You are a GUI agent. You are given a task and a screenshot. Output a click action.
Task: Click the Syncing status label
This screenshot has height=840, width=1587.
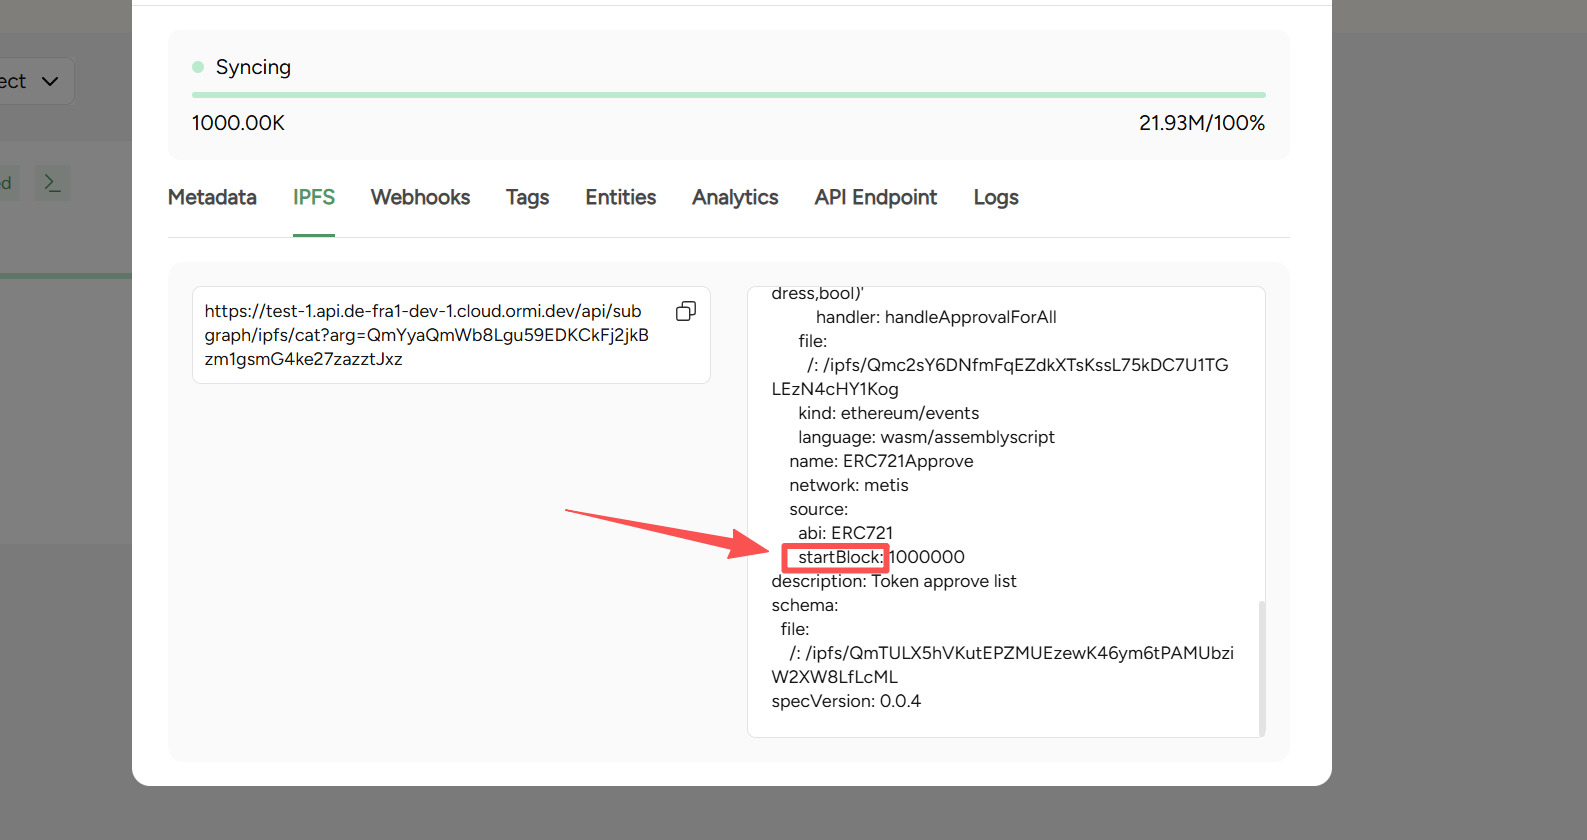click(x=253, y=67)
